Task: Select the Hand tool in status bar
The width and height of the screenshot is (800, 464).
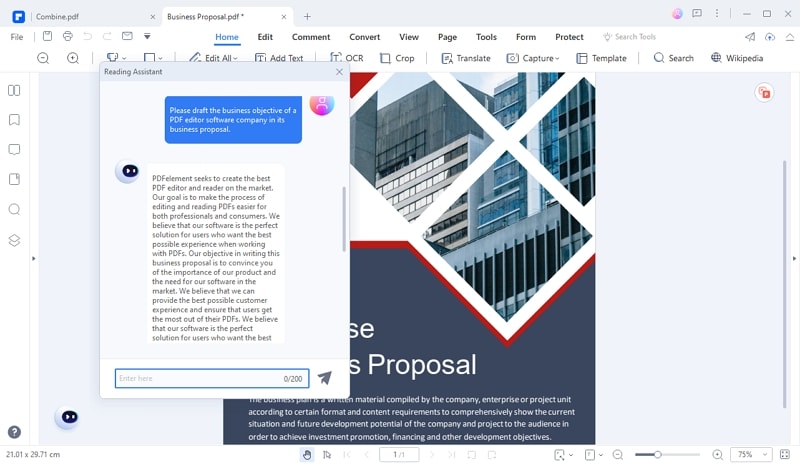Action: (x=307, y=454)
